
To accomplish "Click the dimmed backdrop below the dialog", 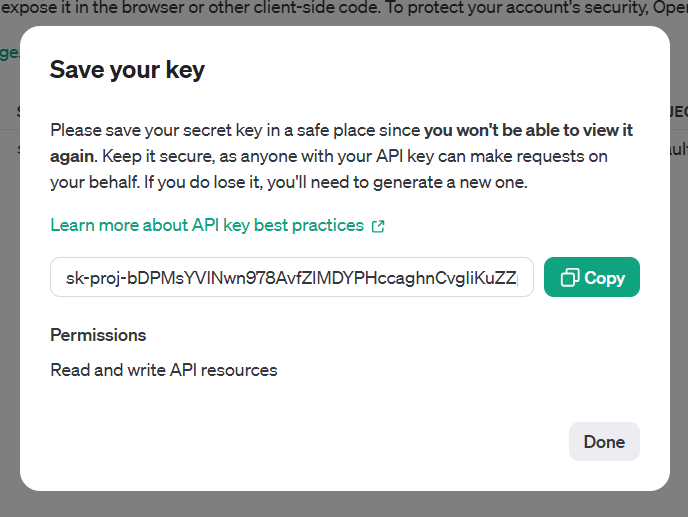I will [x=344, y=505].
